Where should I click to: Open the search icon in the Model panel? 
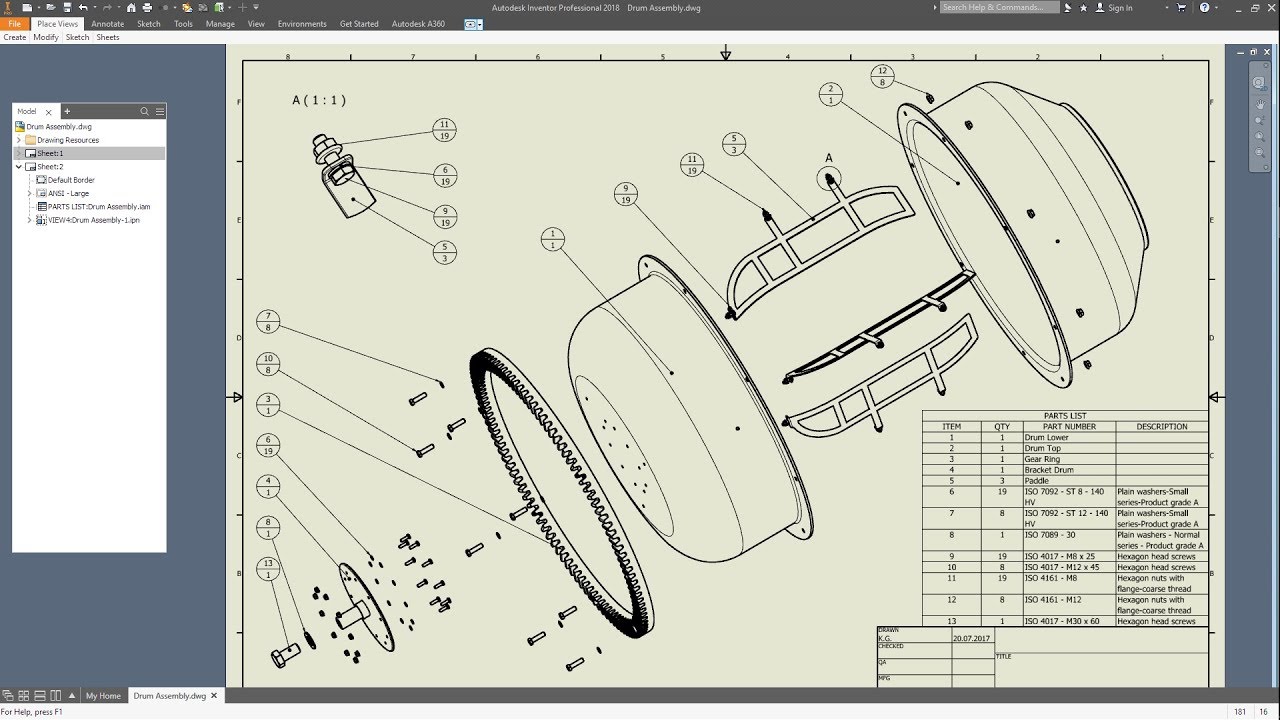point(144,111)
